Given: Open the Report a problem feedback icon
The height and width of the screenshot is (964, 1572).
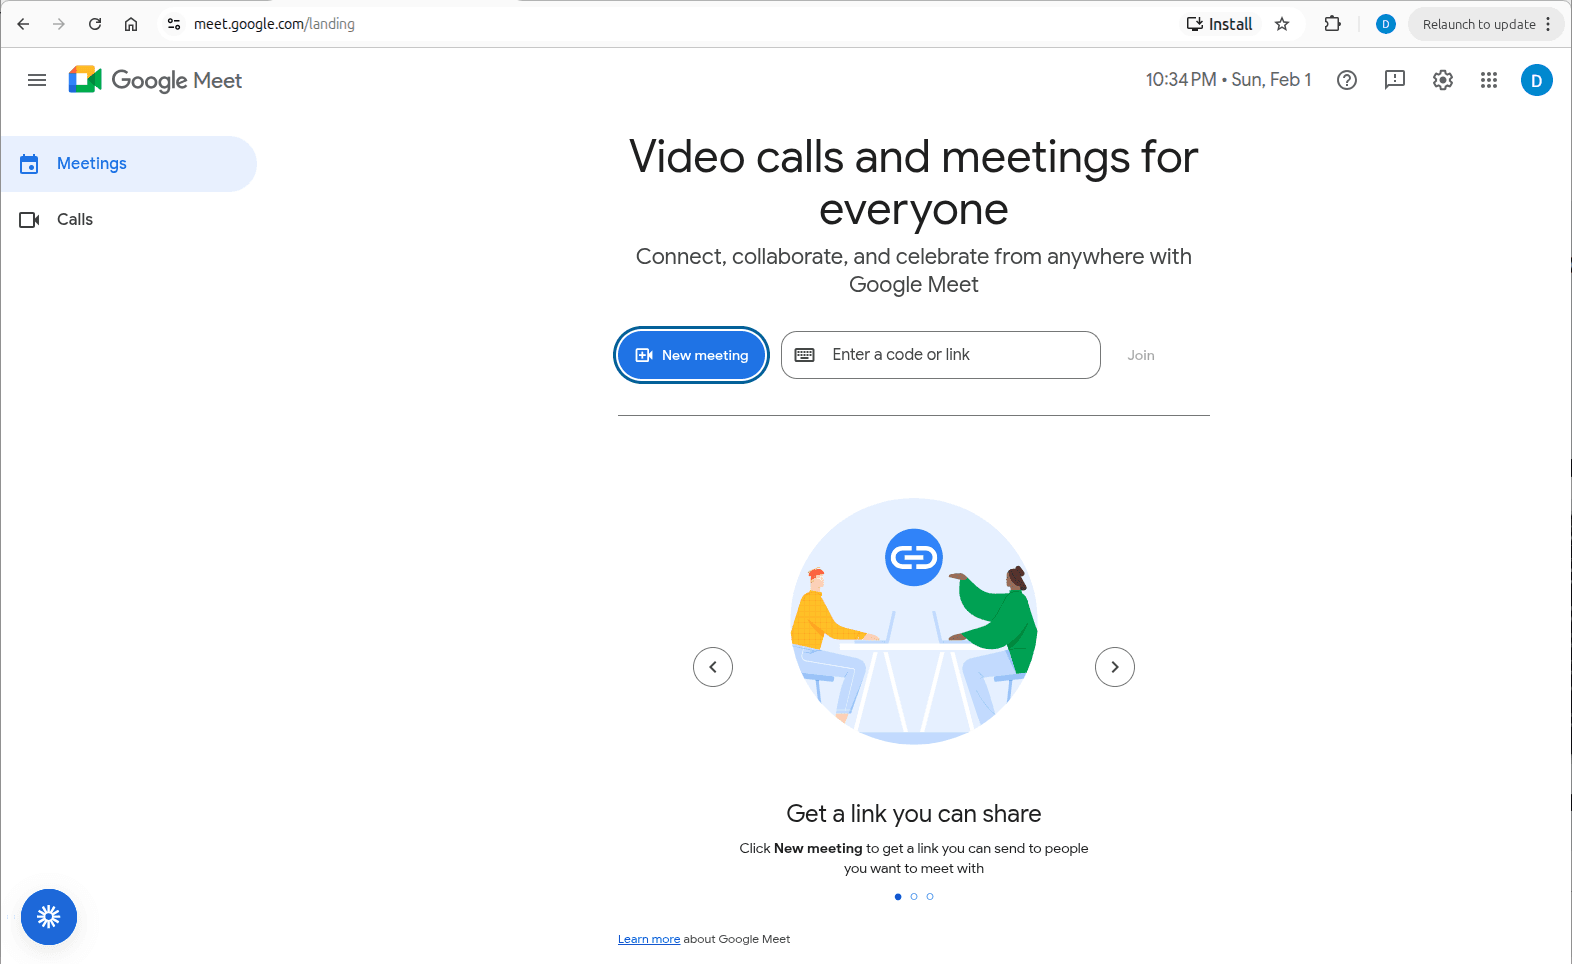Looking at the screenshot, I should click(1395, 80).
